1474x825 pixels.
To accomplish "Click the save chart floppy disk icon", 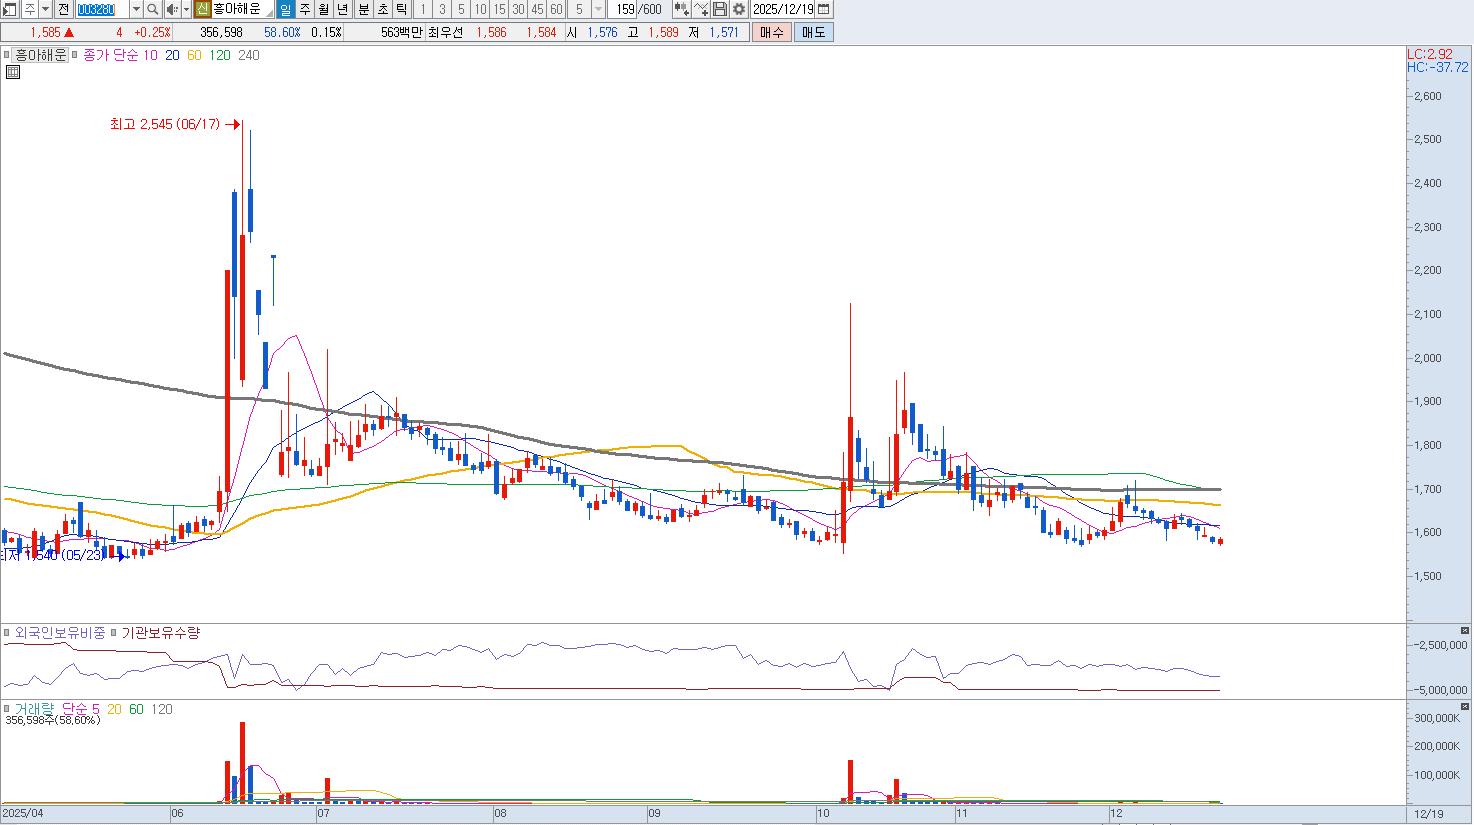I will tap(720, 9).
